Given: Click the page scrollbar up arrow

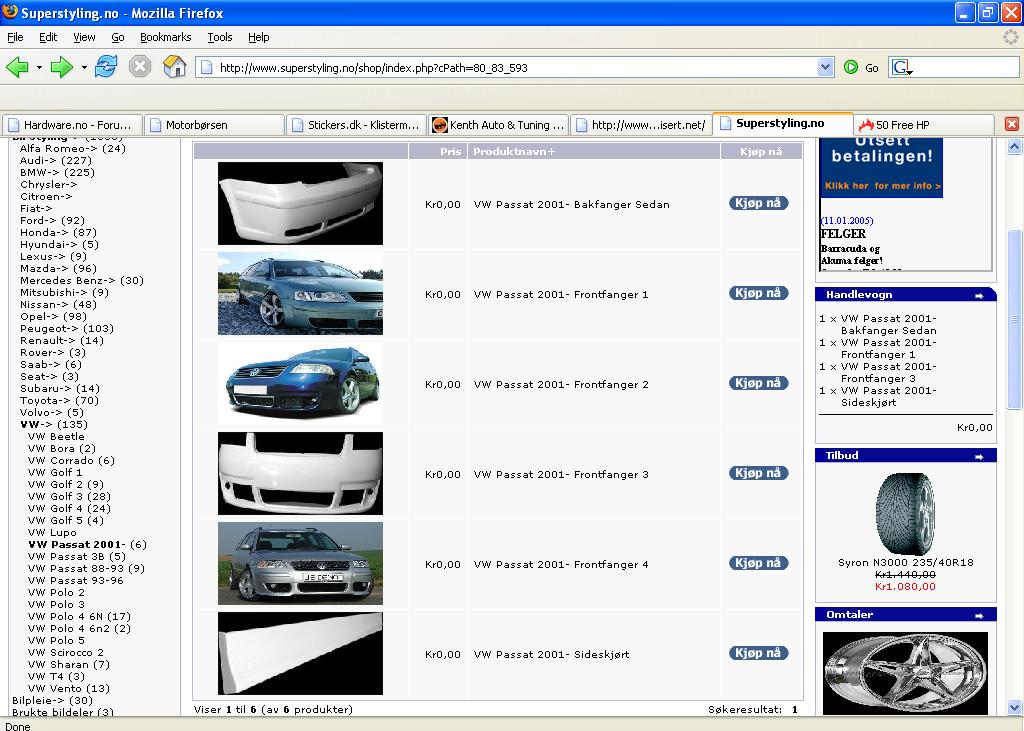Looking at the screenshot, I should pos(1014,146).
